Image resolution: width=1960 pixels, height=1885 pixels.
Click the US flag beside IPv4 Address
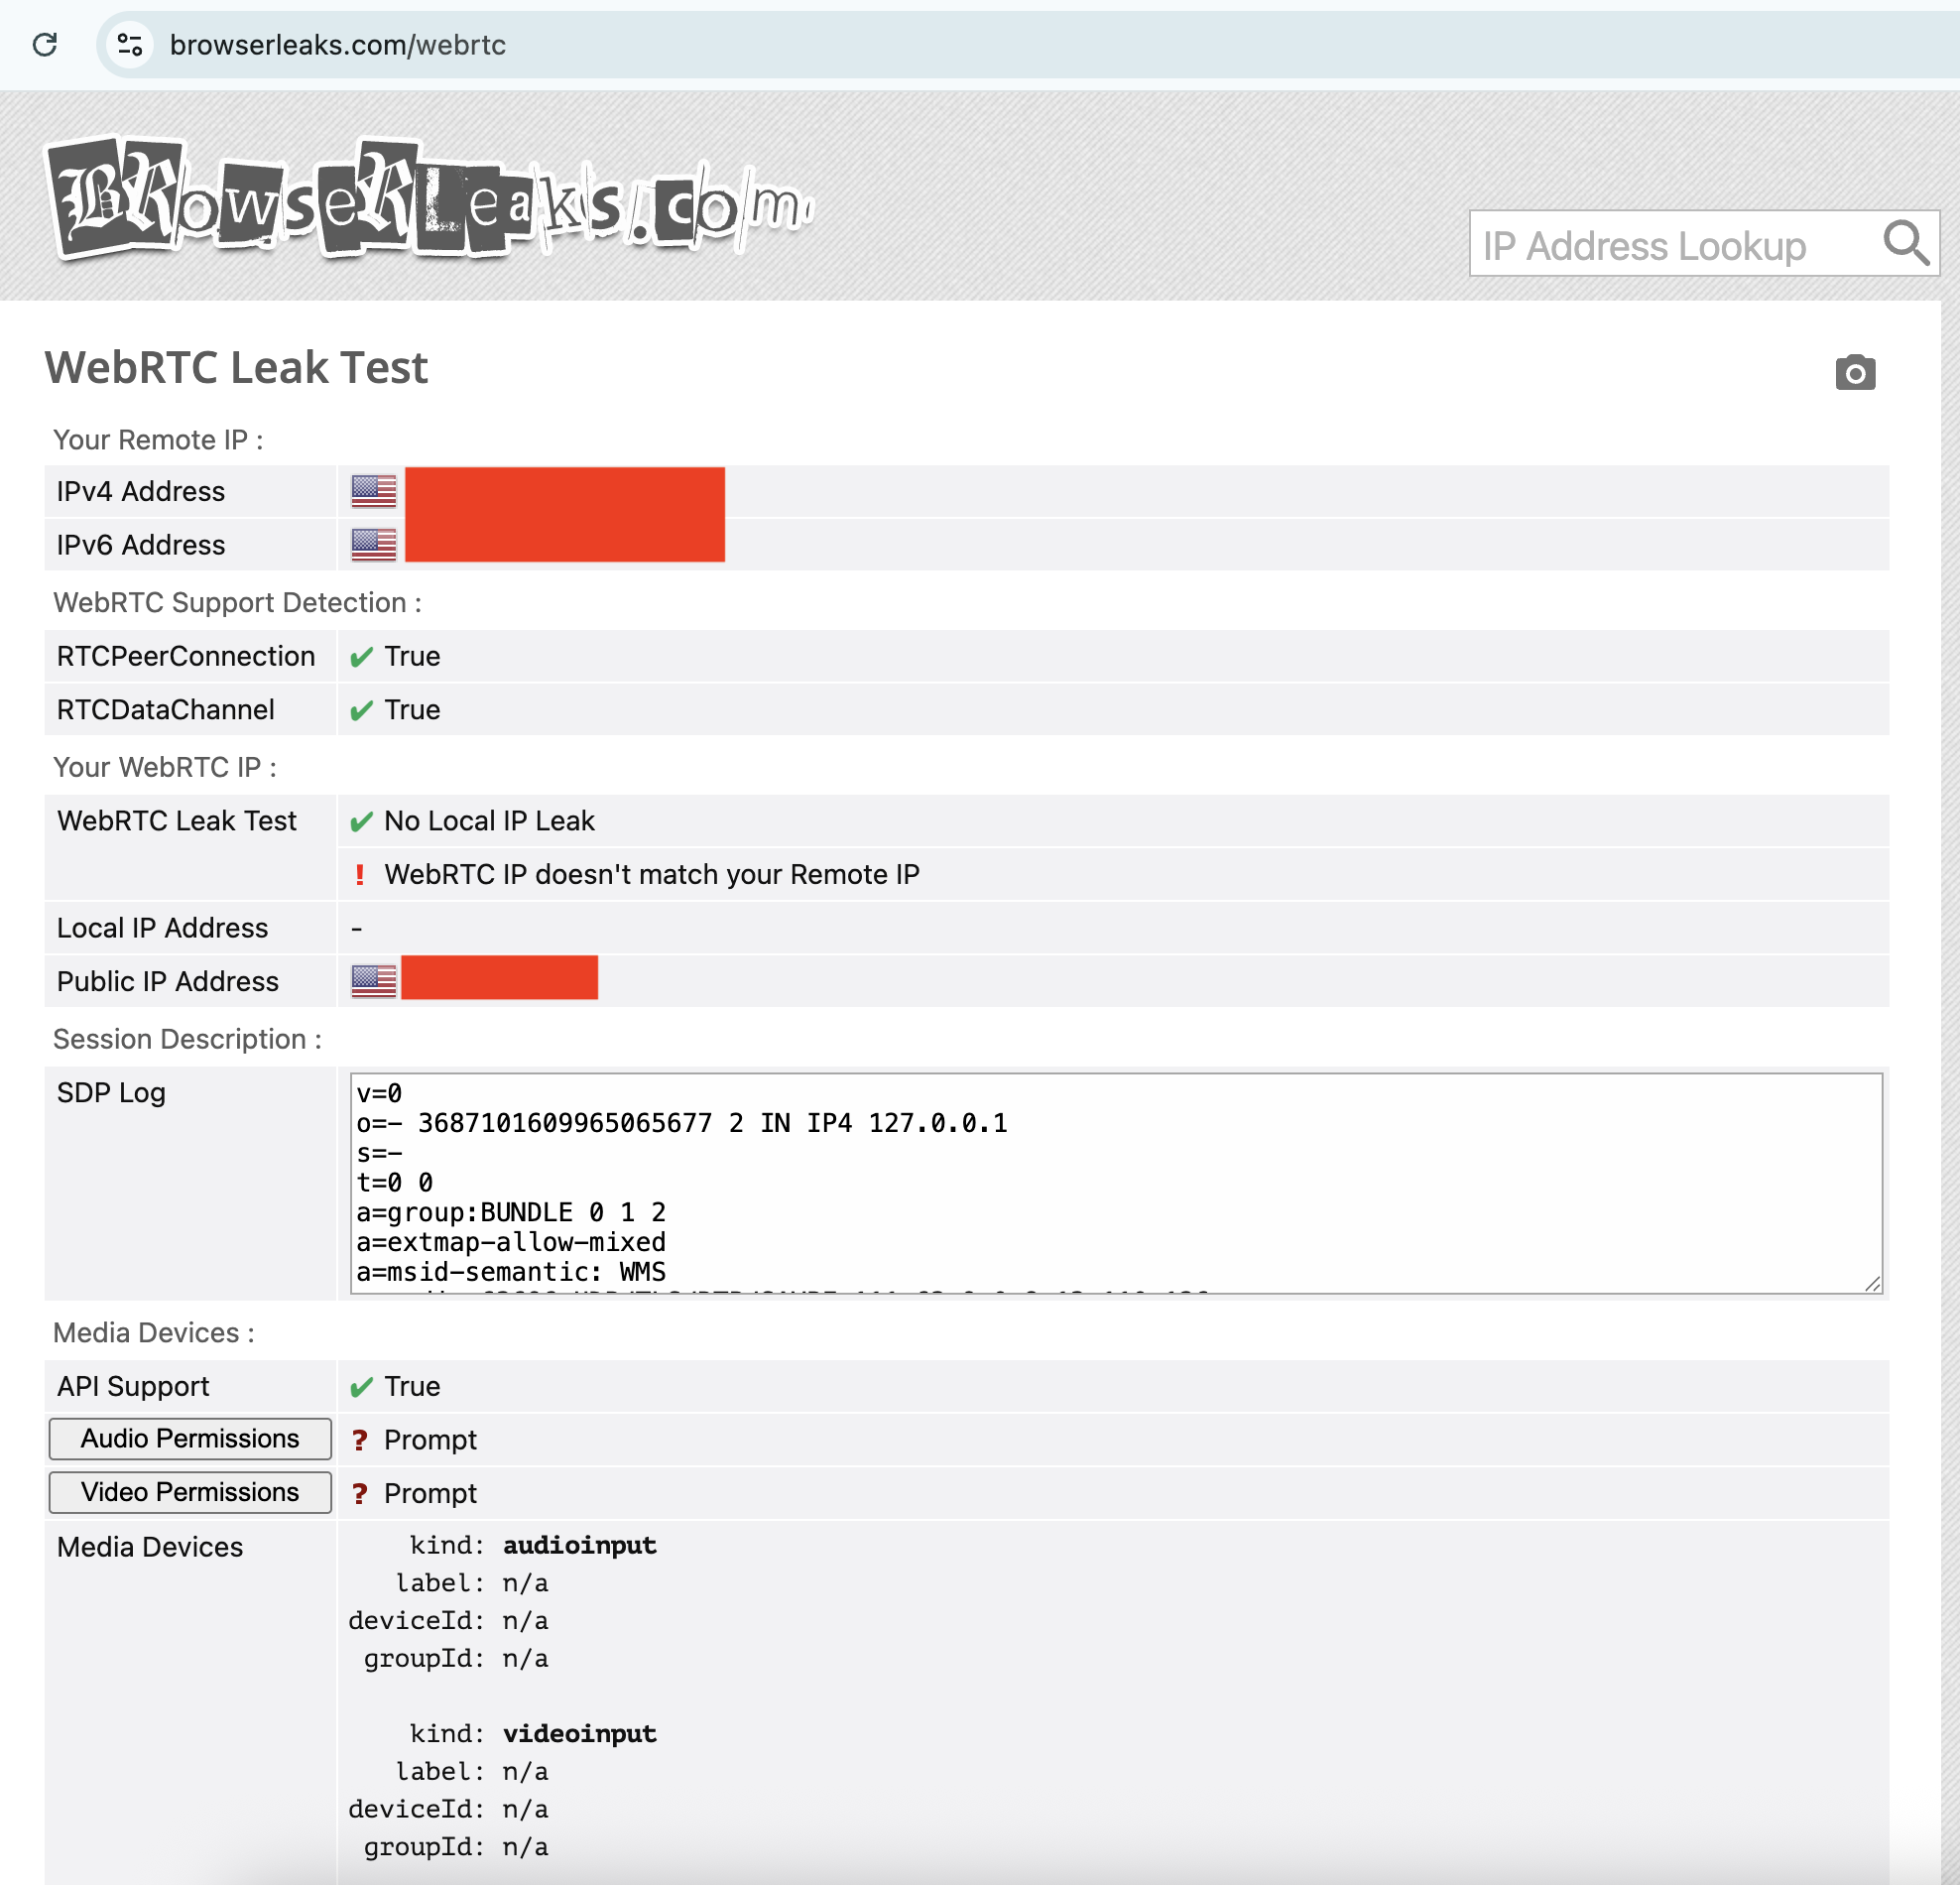[x=373, y=491]
